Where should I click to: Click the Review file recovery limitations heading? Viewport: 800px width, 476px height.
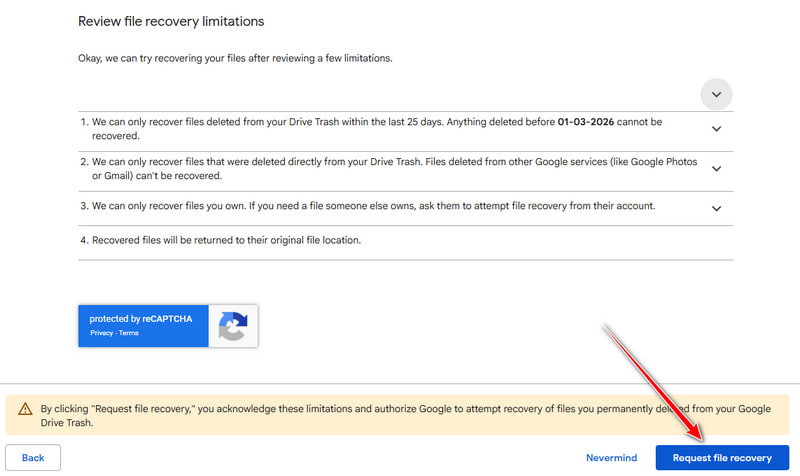(x=171, y=21)
